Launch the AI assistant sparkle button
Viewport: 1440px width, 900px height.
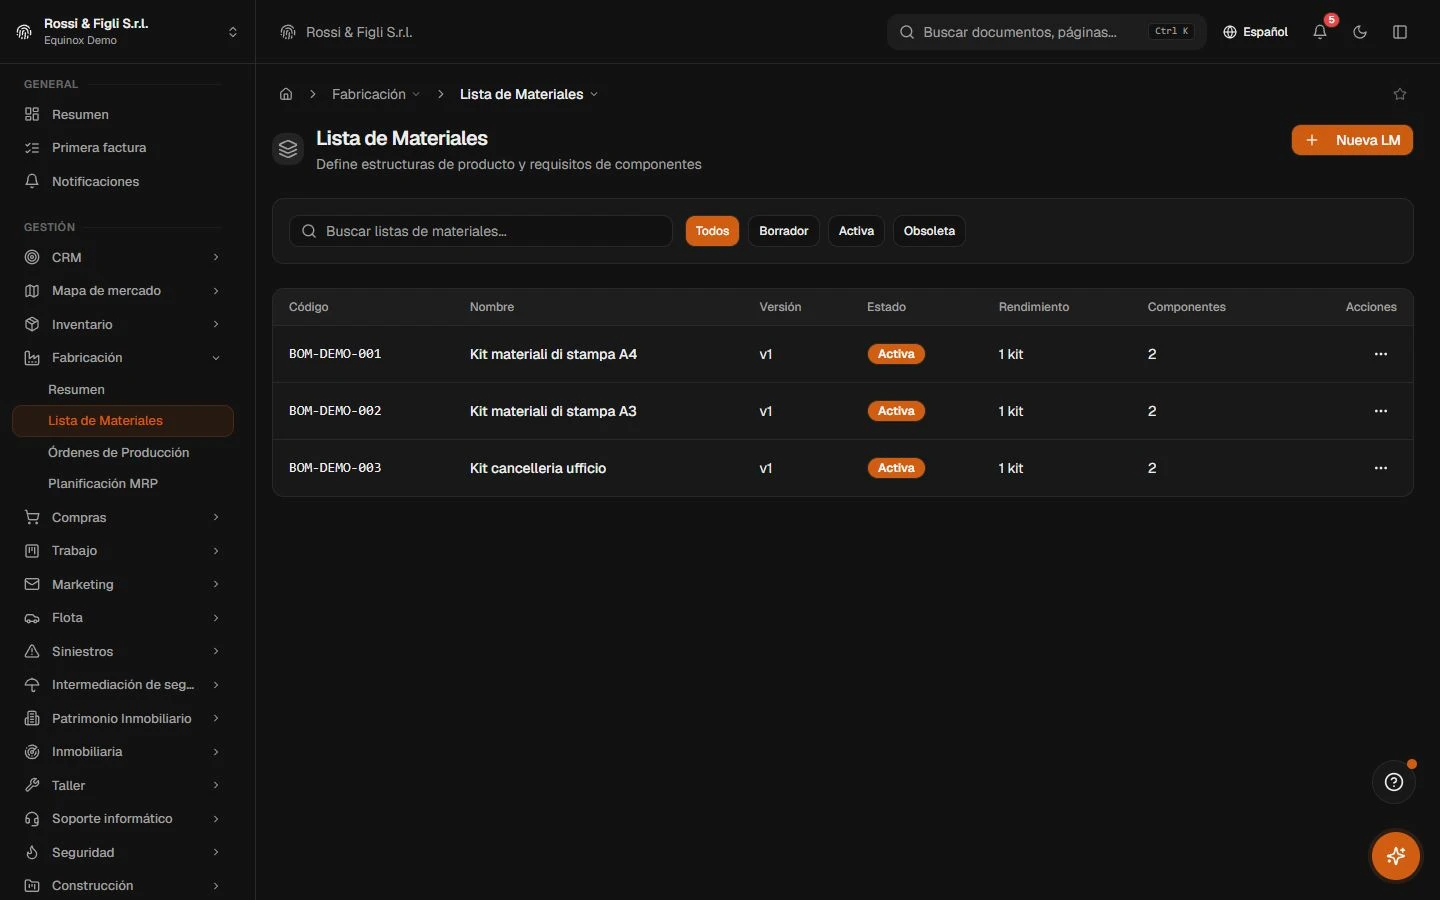tap(1396, 856)
